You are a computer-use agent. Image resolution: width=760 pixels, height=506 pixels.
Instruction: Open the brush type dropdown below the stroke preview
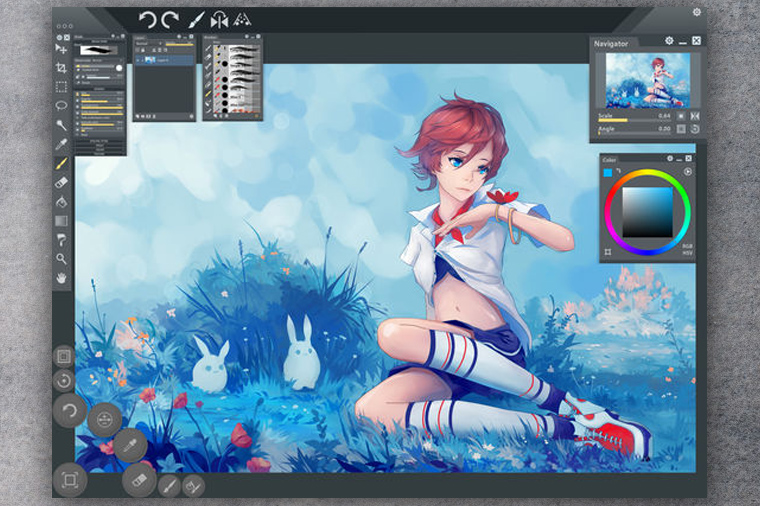(99, 61)
